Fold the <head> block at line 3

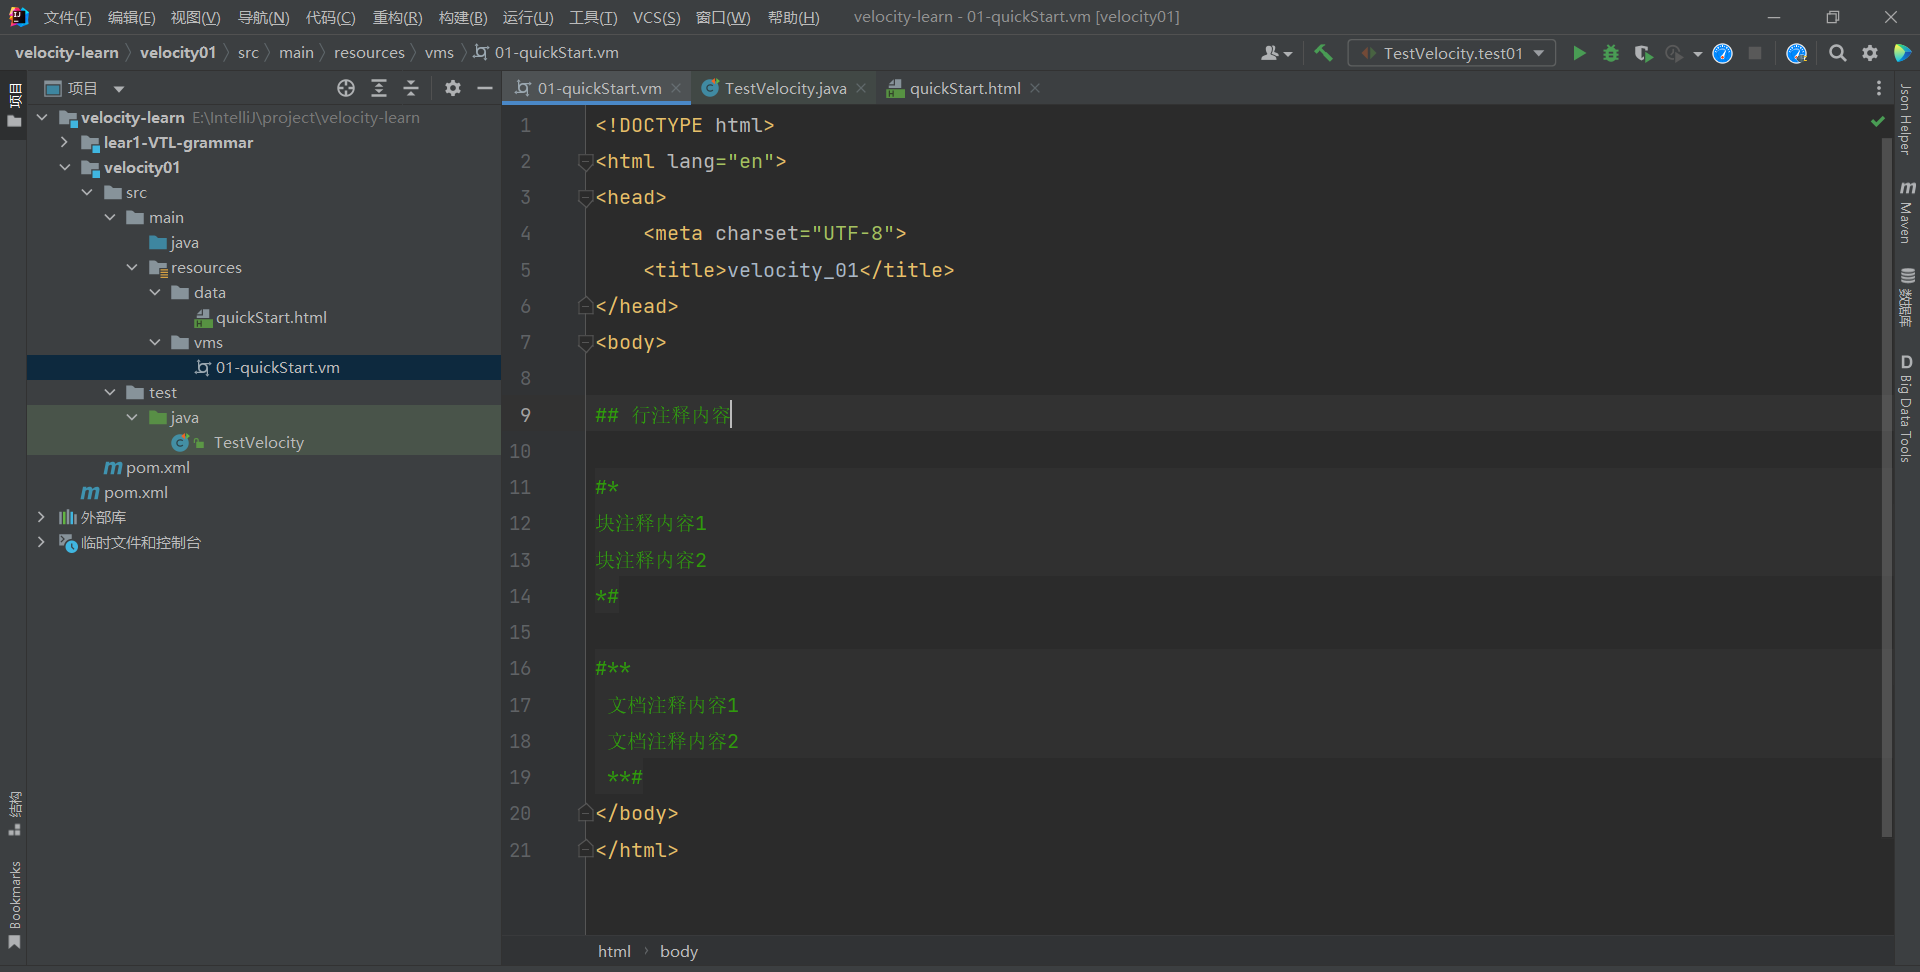(x=586, y=198)
